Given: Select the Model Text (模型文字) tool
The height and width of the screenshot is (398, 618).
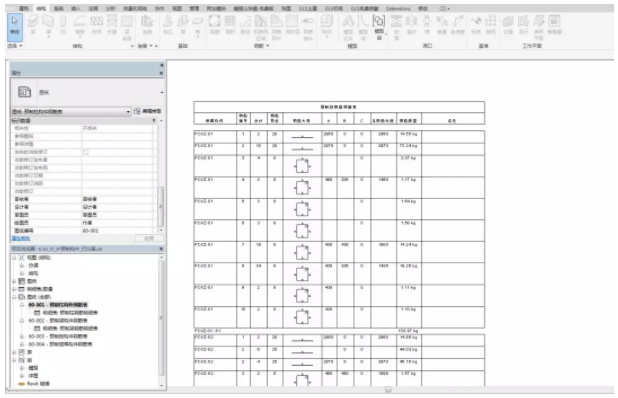Looking at the screenshot, I should (x=348, y=28).
